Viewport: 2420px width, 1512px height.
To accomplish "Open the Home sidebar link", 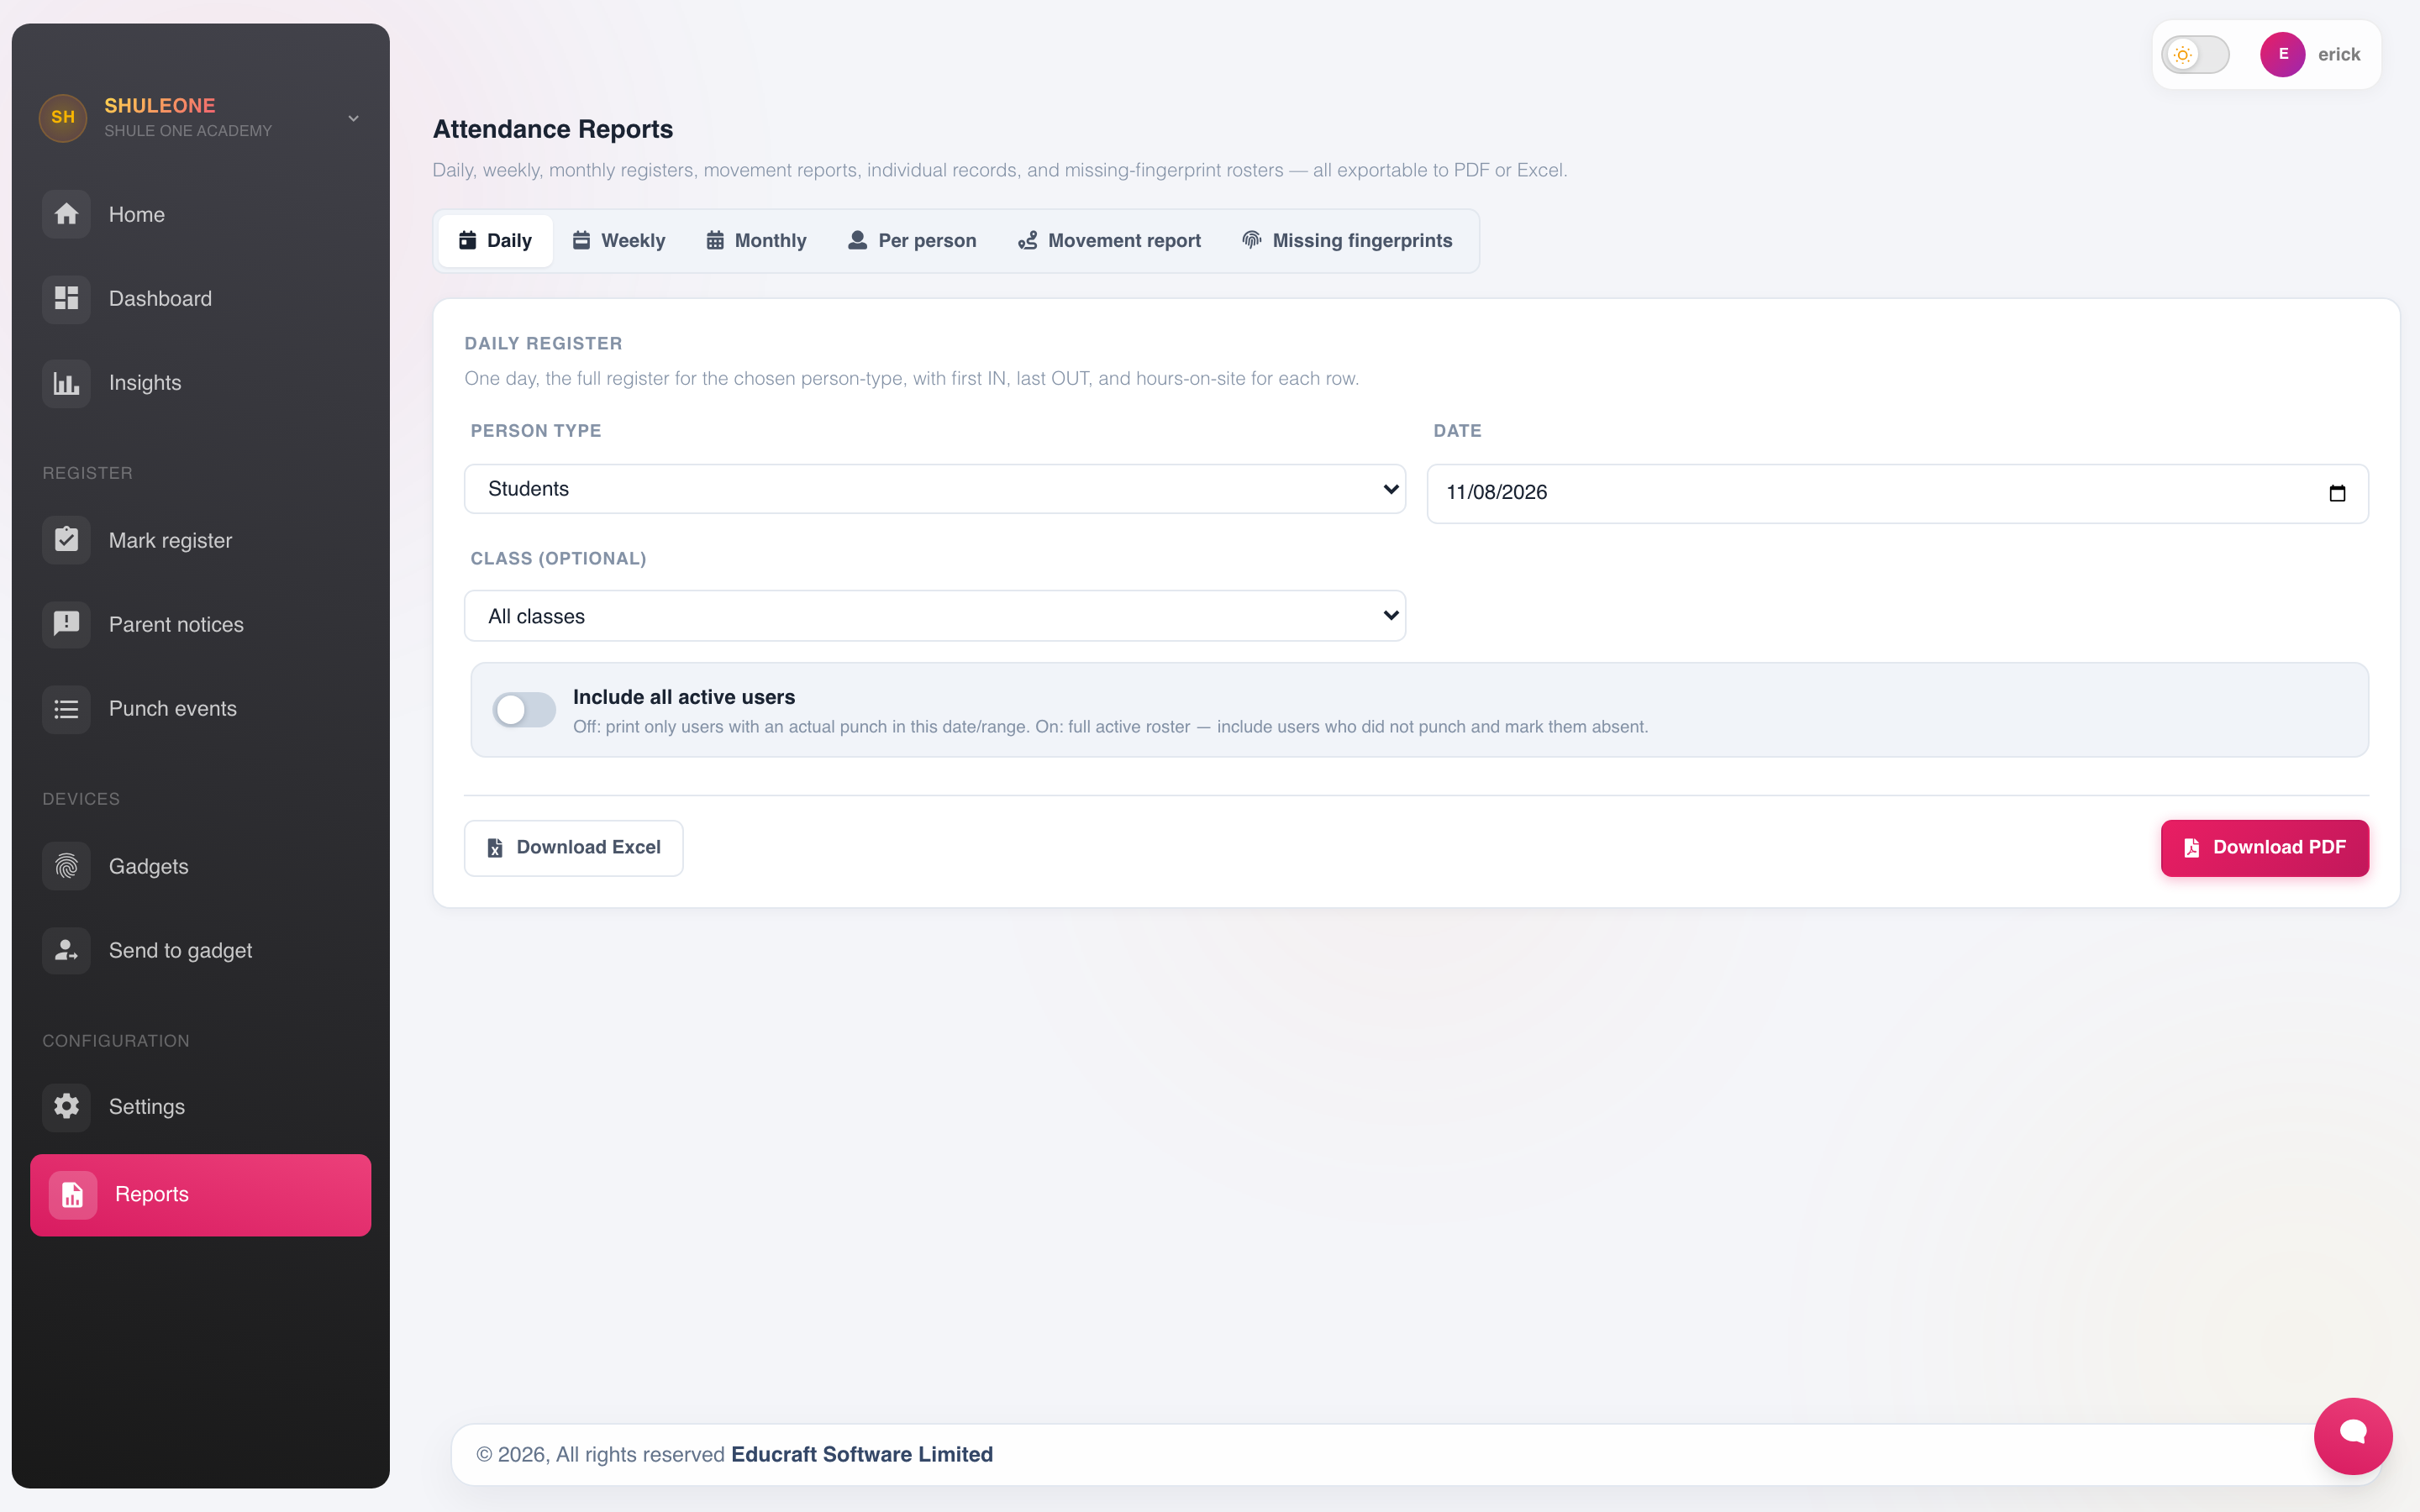I will point(200,214).
